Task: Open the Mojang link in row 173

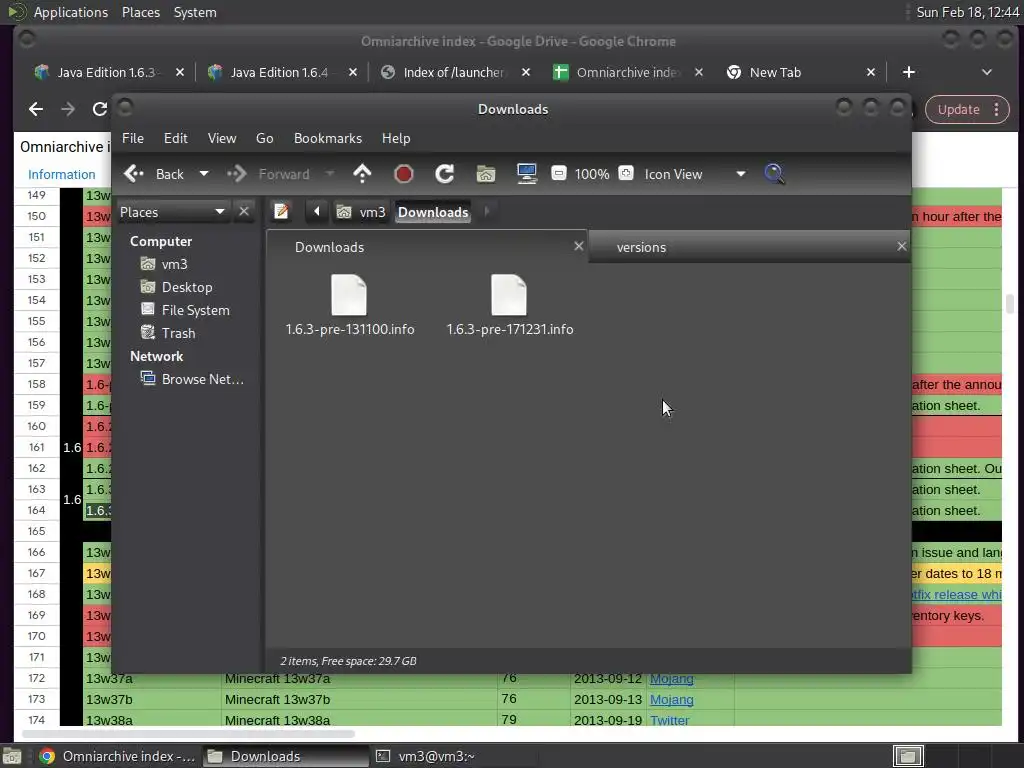Action: (x=671, y=699)
